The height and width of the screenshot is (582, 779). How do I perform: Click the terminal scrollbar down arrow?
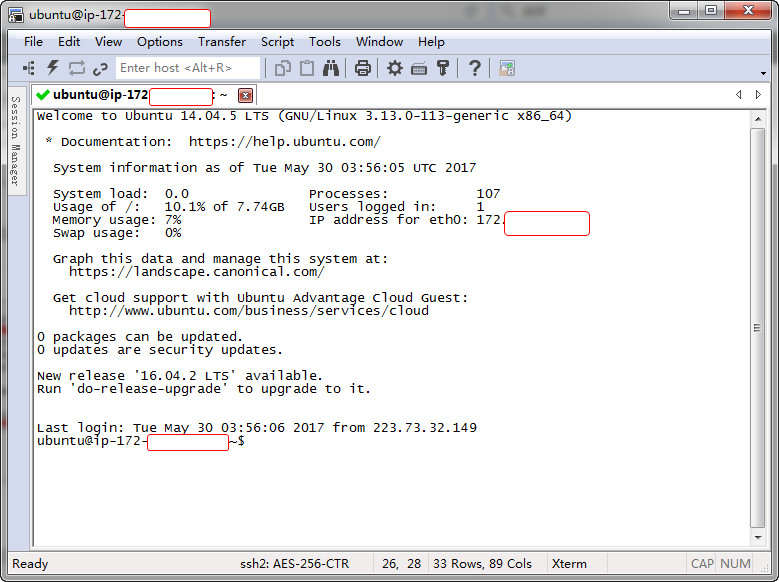click(757, 539)
